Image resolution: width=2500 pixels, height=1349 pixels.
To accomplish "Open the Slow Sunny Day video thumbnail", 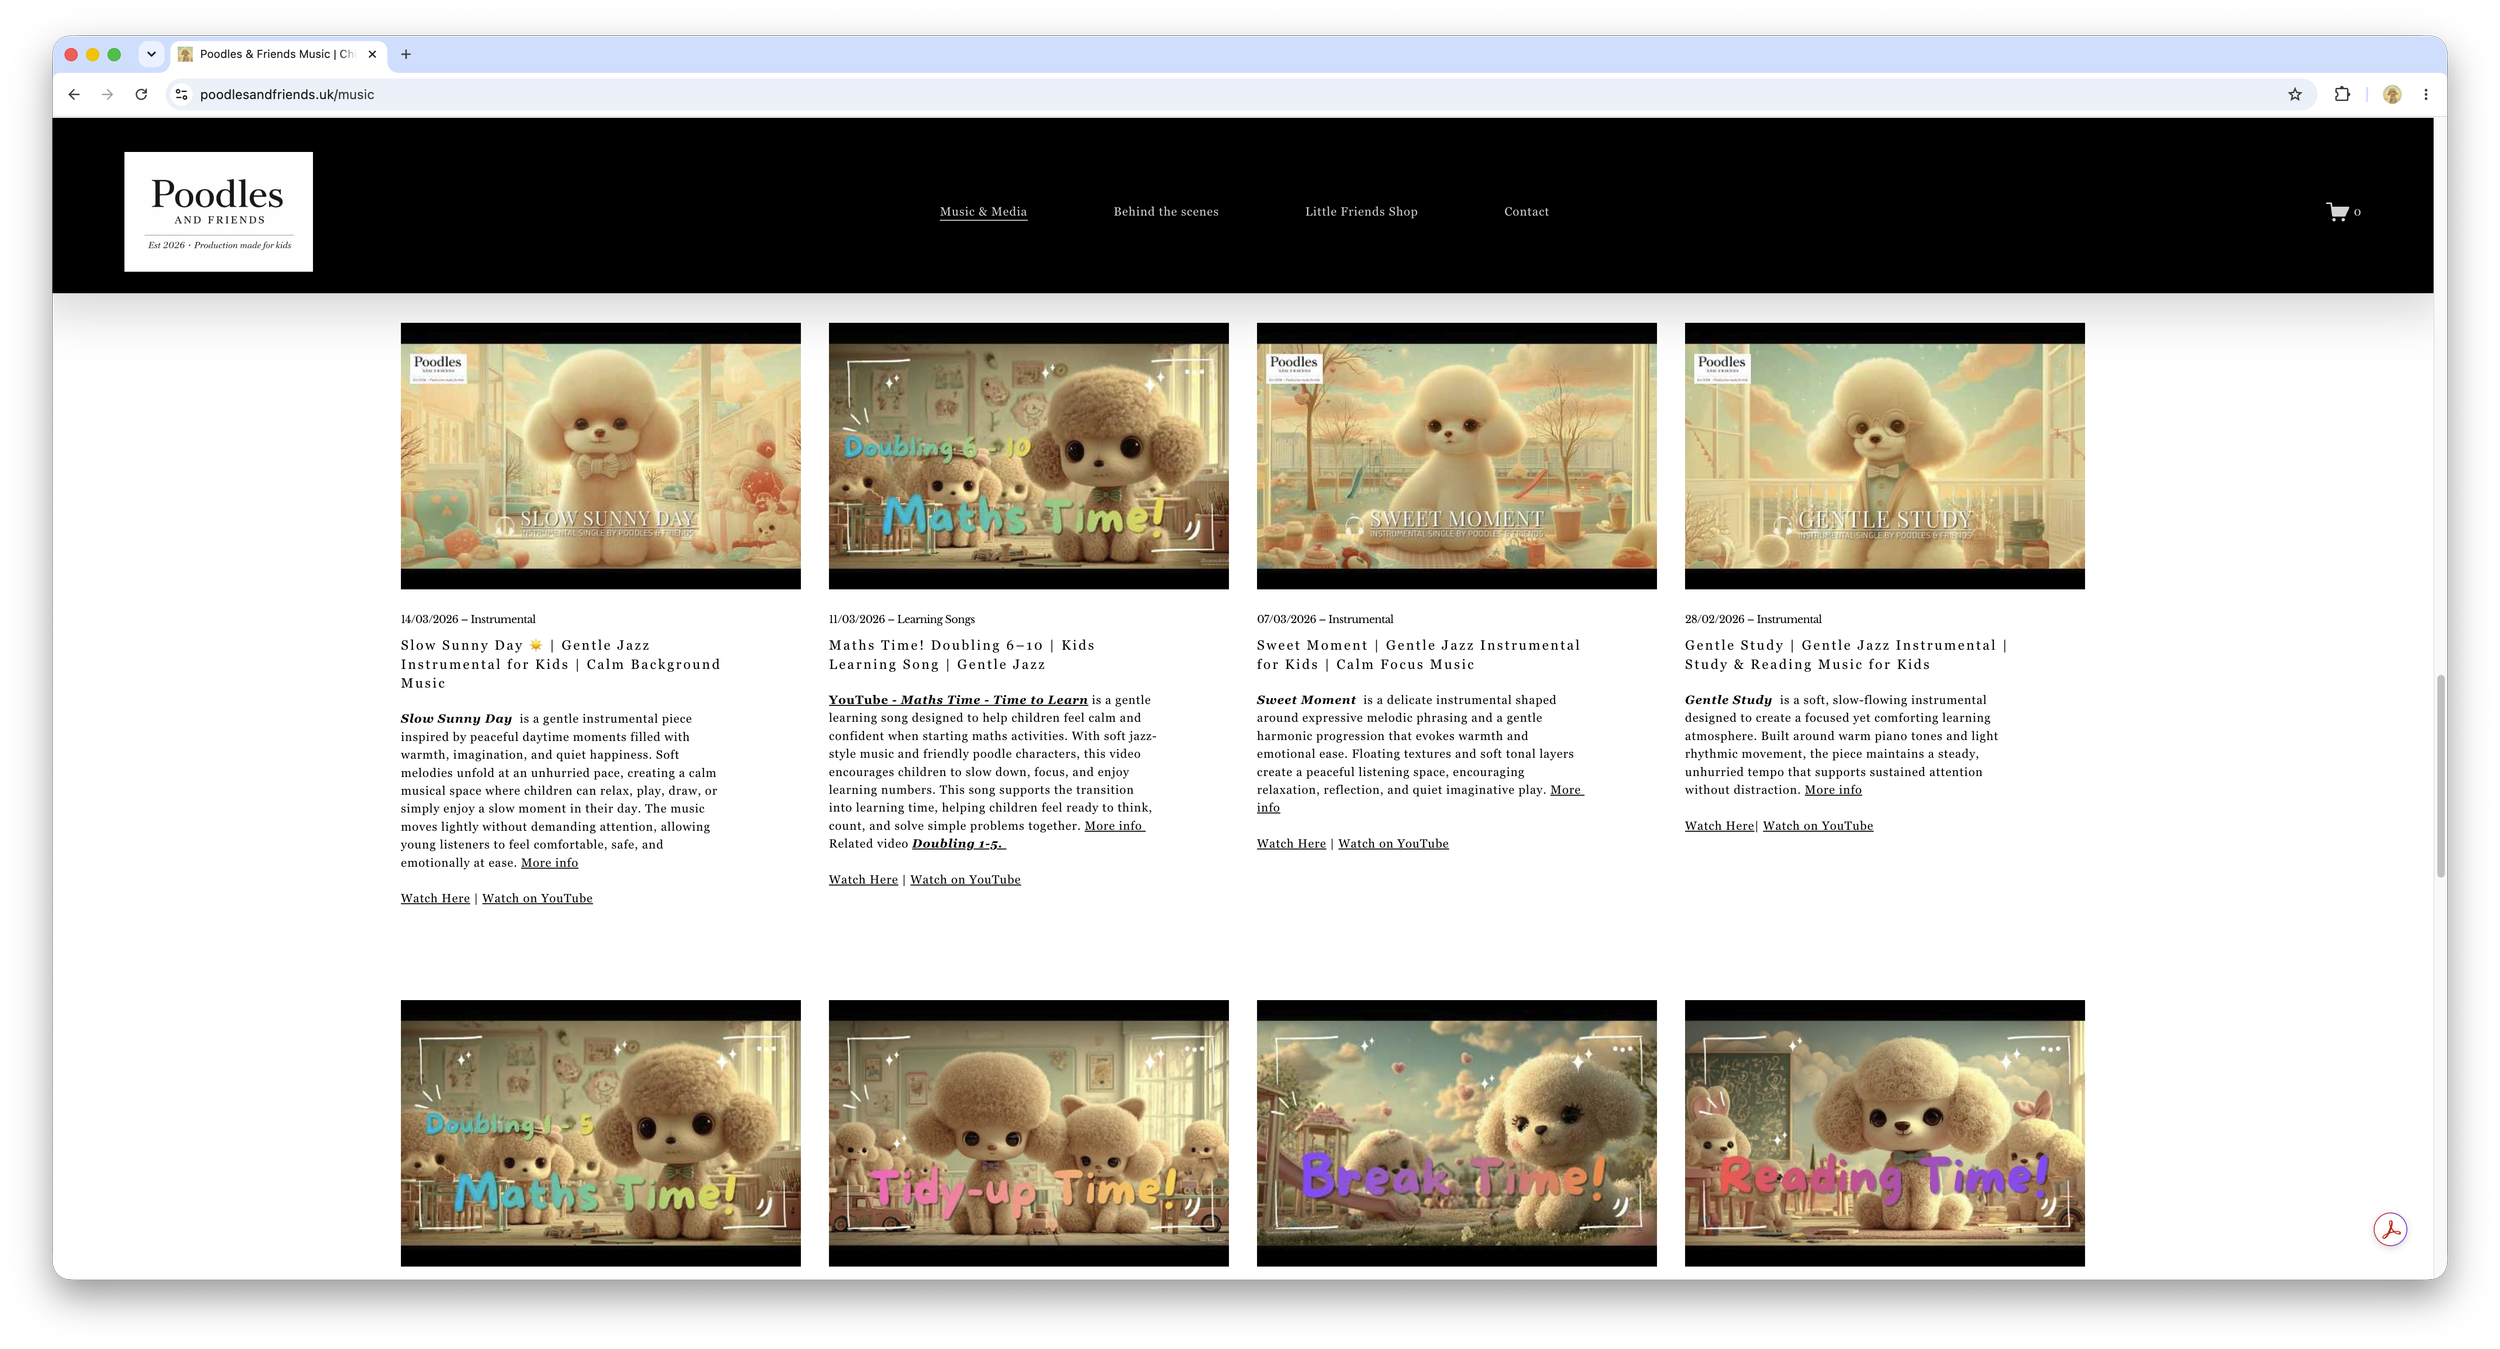I will click(600, 455).
